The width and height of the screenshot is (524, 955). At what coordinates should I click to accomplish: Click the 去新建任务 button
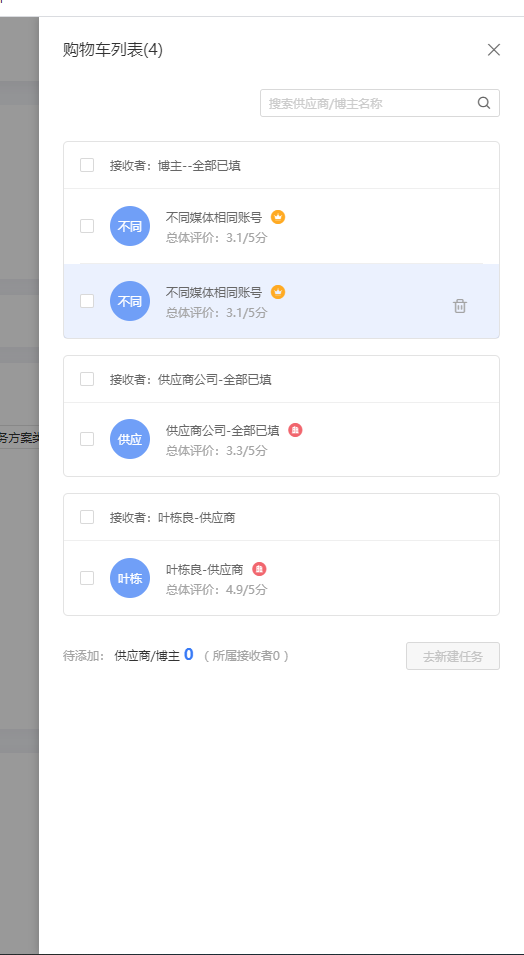tap(453, 656)
